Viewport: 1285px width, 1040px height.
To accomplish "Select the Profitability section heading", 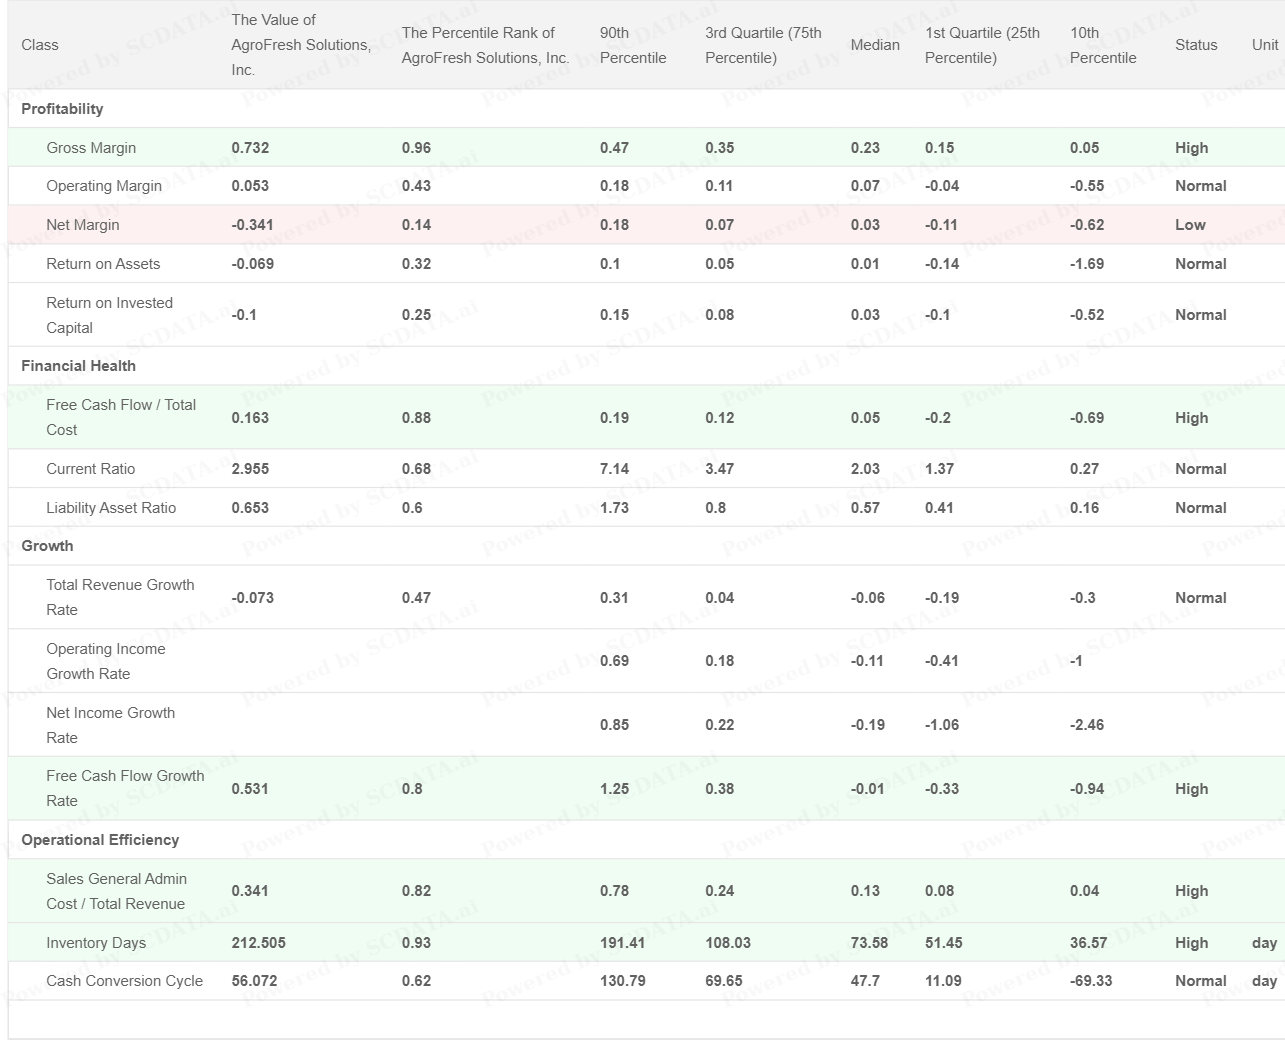I will pyautogui.click(x=62, y=109).
